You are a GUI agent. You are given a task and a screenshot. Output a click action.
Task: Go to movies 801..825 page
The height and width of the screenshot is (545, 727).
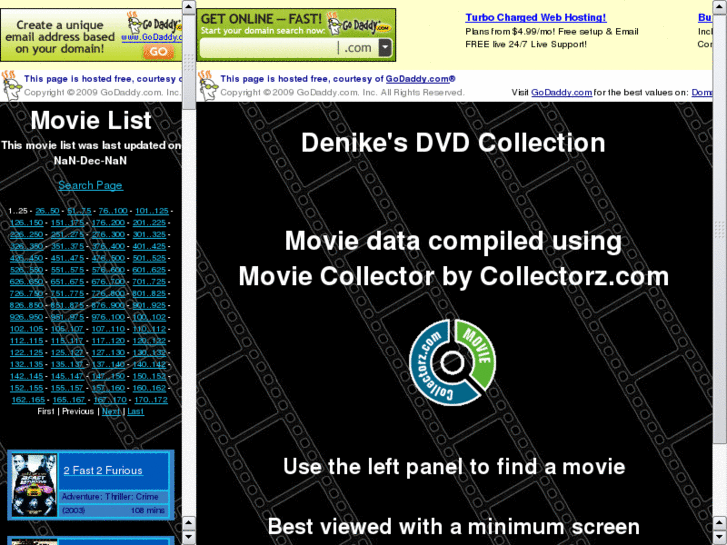(149, 294)
